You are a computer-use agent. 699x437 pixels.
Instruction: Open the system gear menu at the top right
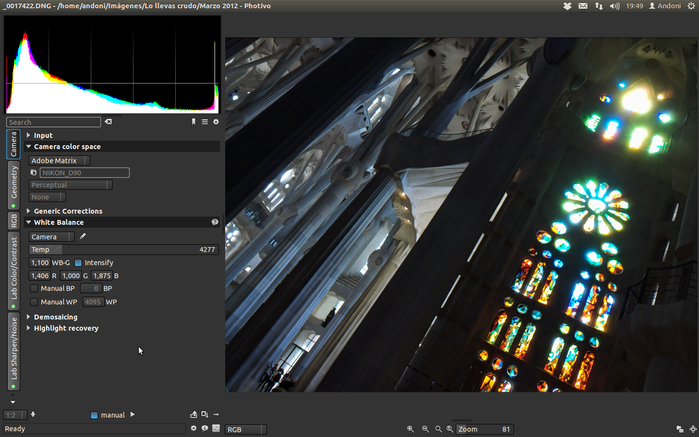(x=691, y=6)
